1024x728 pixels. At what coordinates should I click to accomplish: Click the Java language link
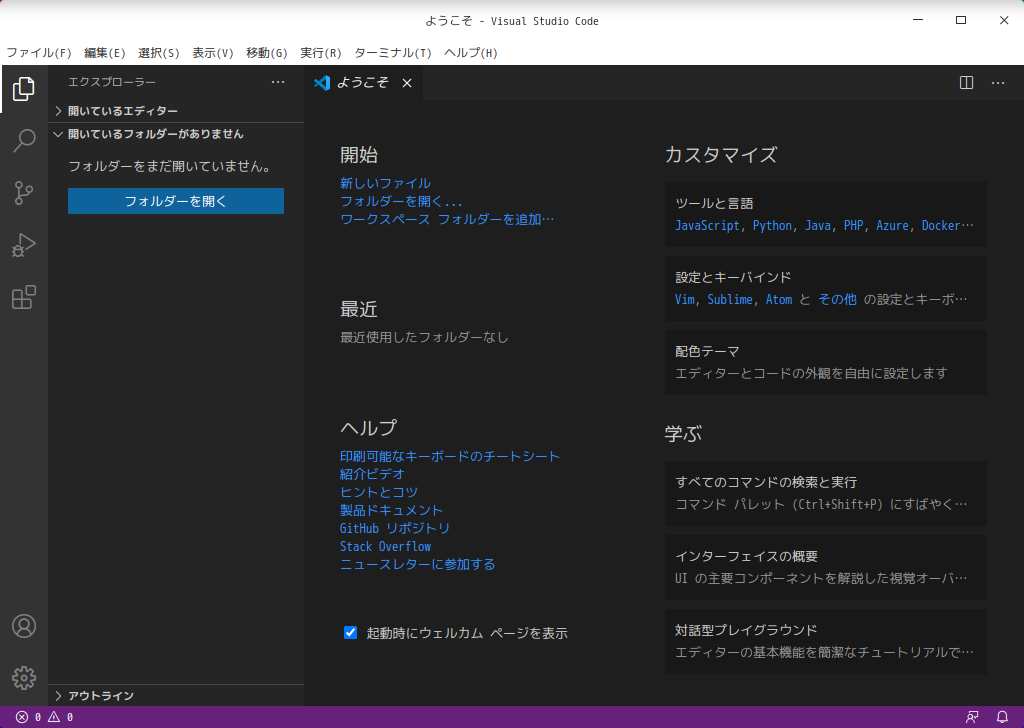[818, 226]
